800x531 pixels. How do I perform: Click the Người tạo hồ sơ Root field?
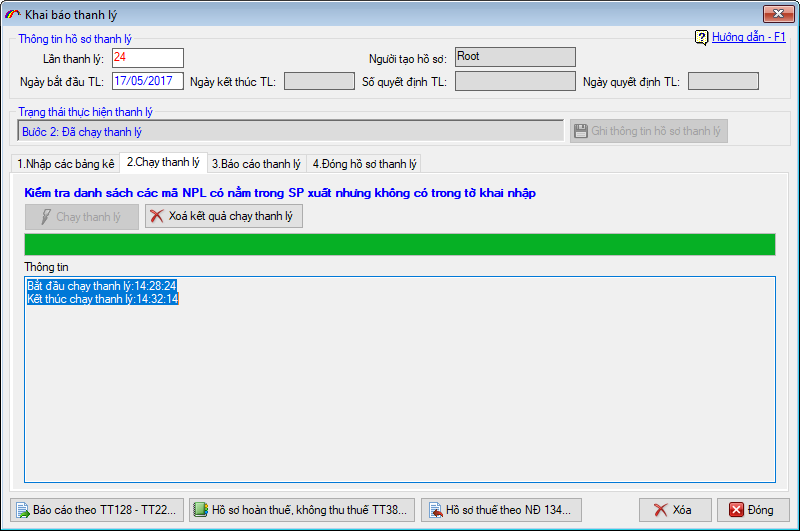click(515, 57)
